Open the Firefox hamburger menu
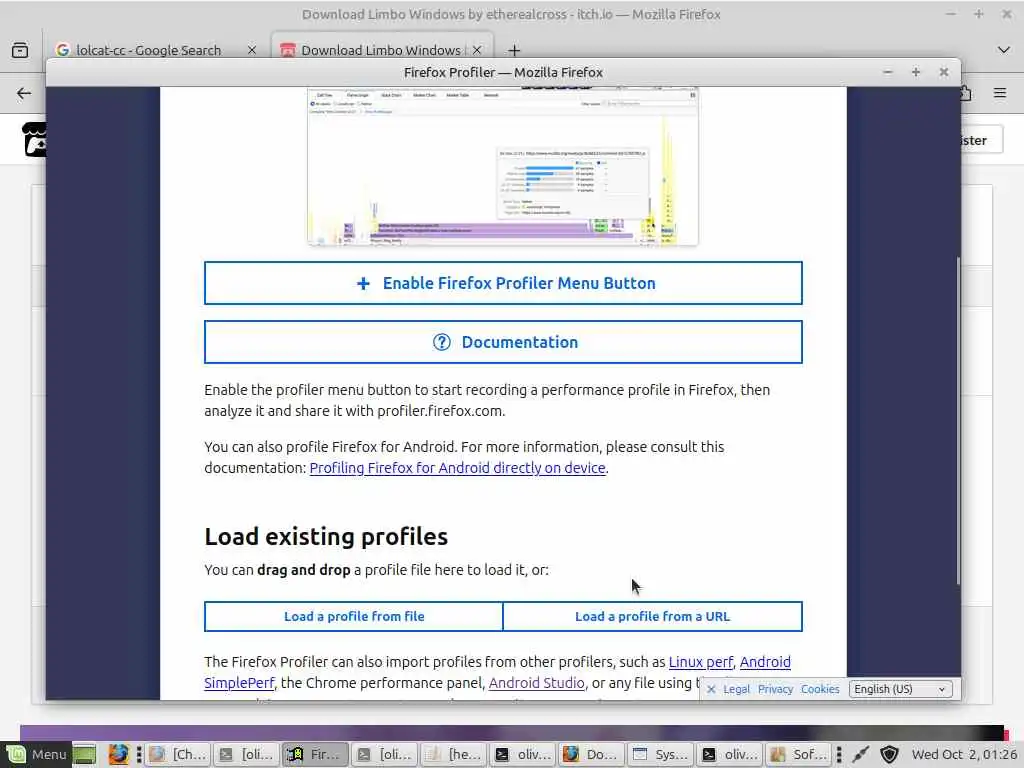 (999, 93)
